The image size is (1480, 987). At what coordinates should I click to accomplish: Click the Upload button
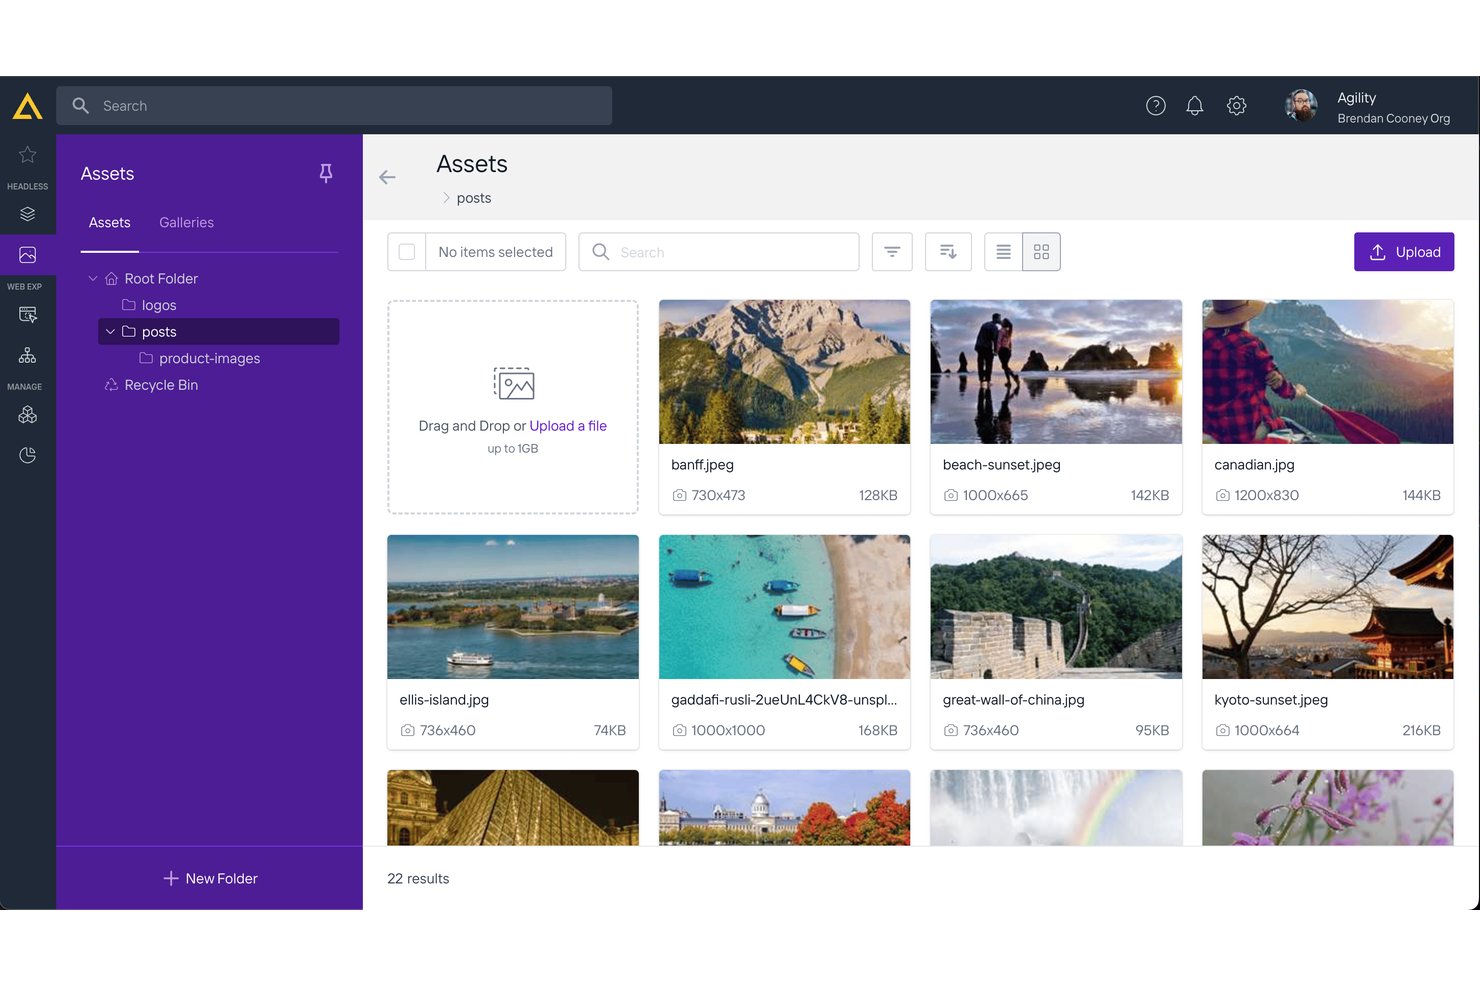(x=1404, y=252)
